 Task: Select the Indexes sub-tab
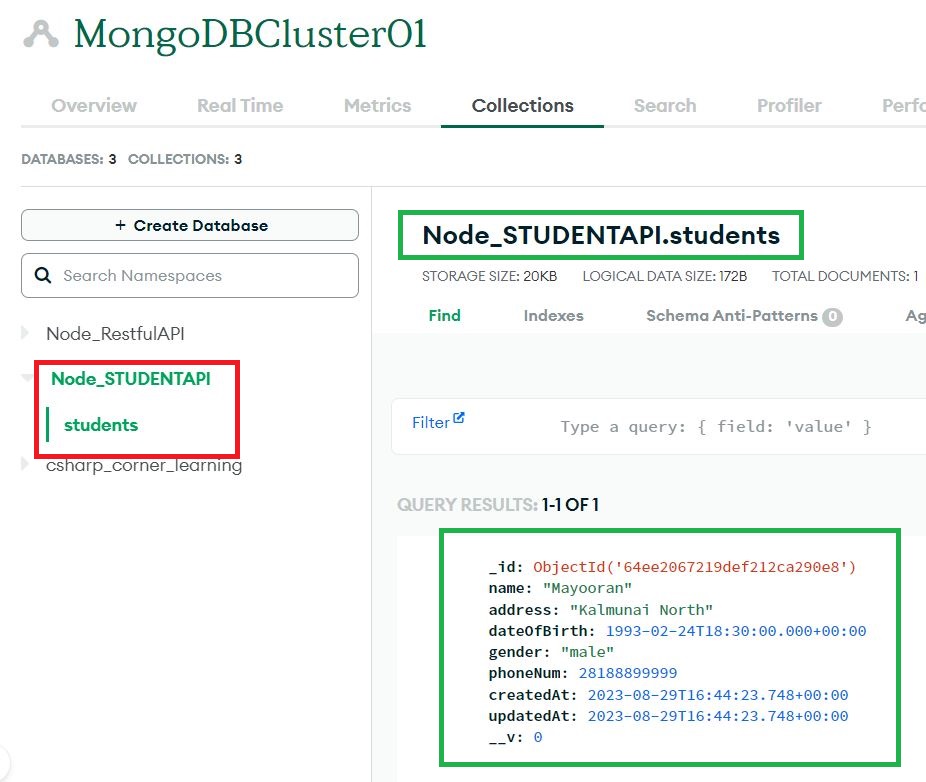point(553,316)
